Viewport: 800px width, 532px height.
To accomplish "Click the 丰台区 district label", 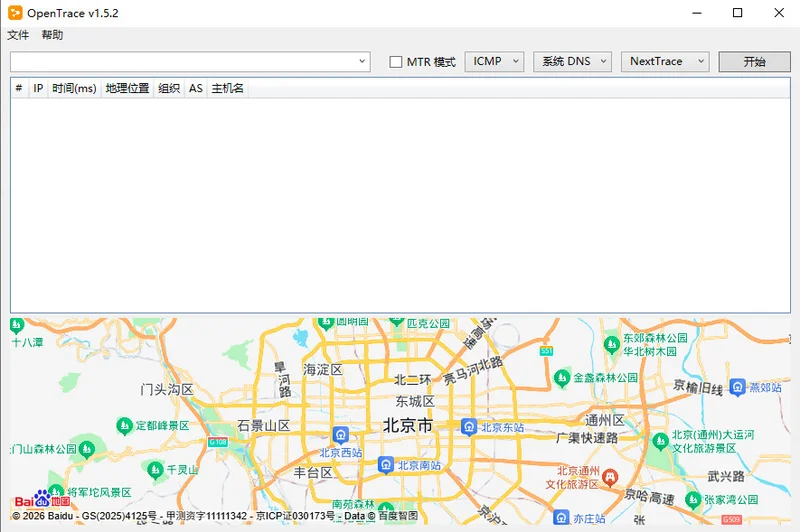I will pos(313,473).
